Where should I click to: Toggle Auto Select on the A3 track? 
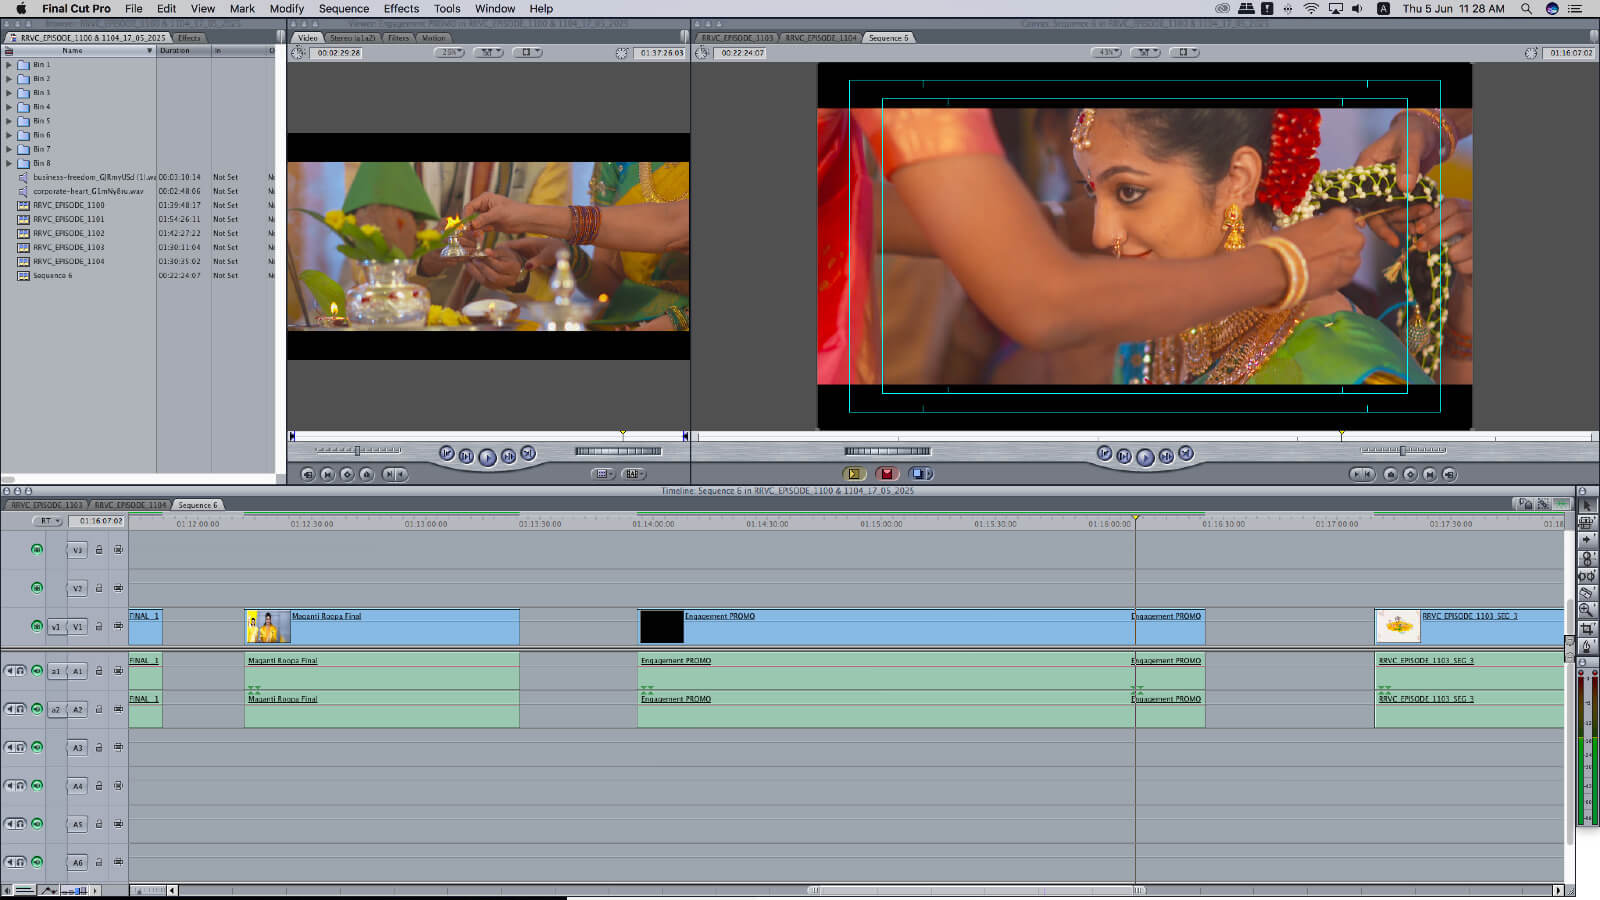click(x=118, y=748)
